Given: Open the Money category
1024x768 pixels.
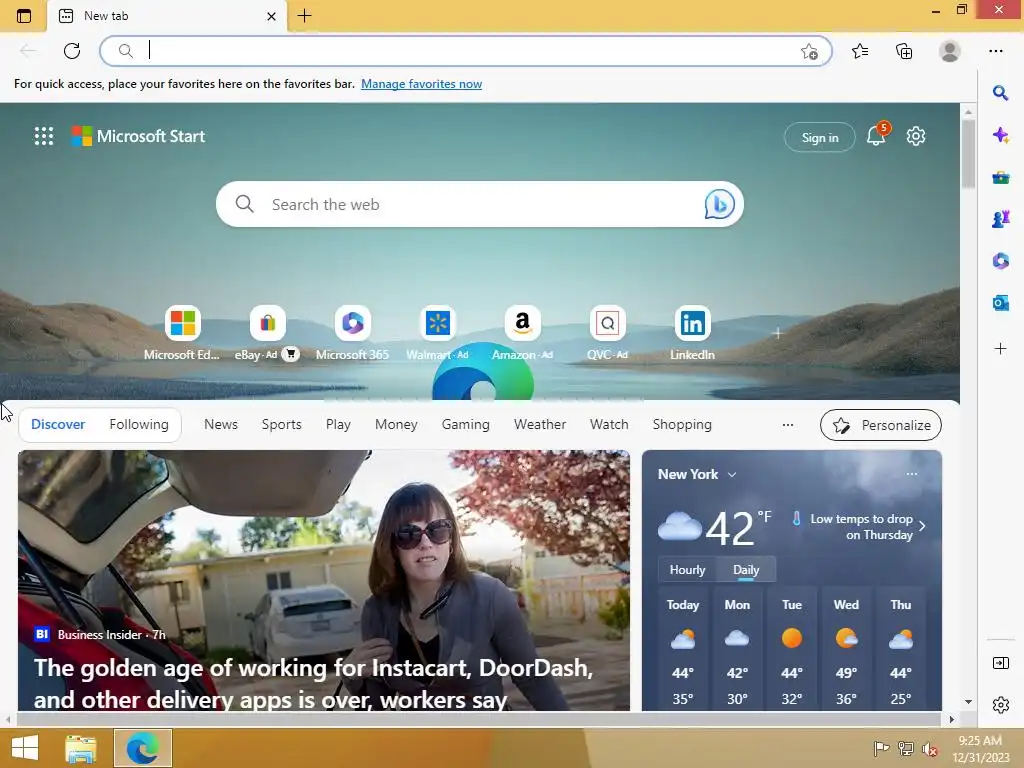Looking at the screenshot, I should tap(396, 424).
